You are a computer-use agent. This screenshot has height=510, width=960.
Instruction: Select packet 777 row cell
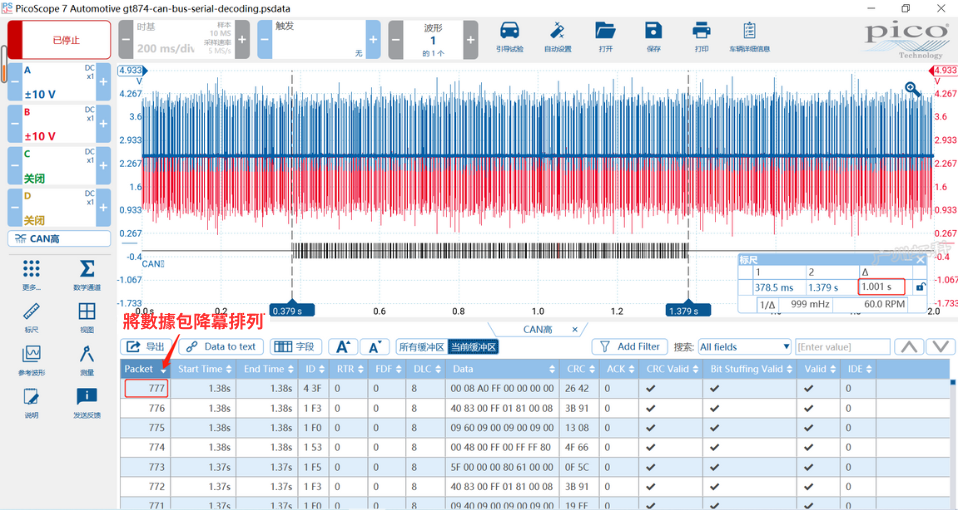146,388
